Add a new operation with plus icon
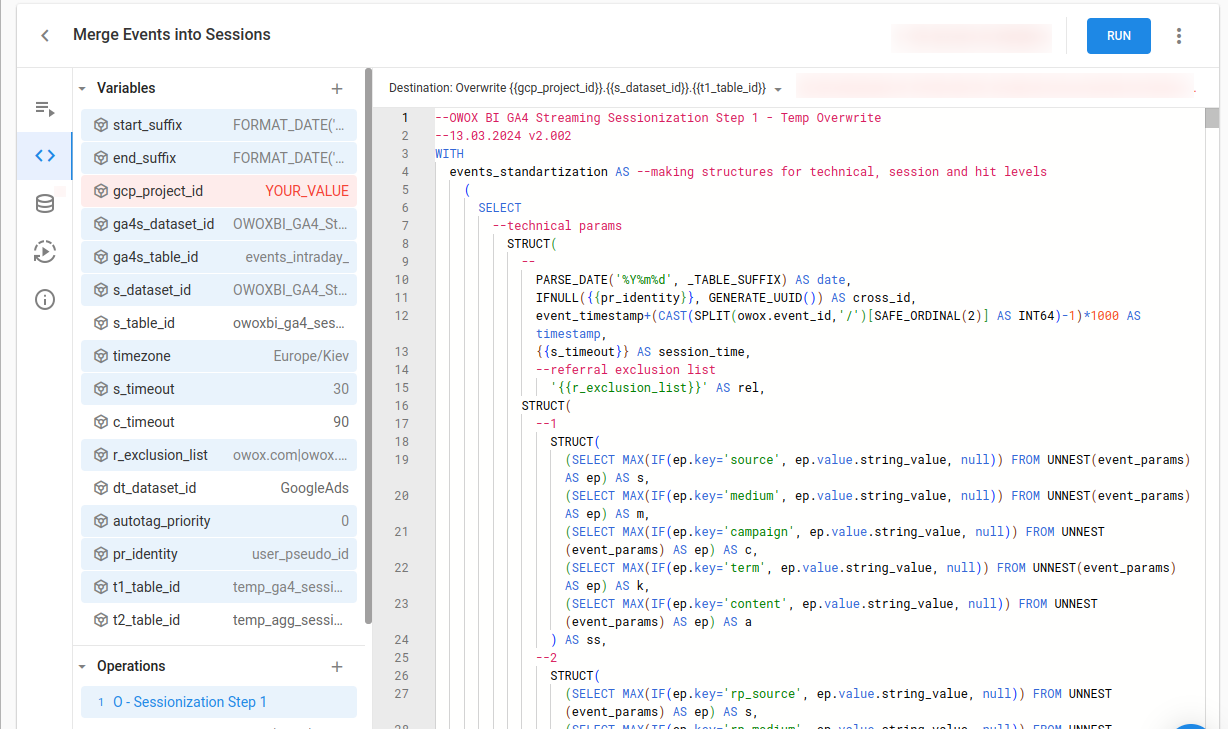This screenshot has width=1228, height=729. coord(337,666)
